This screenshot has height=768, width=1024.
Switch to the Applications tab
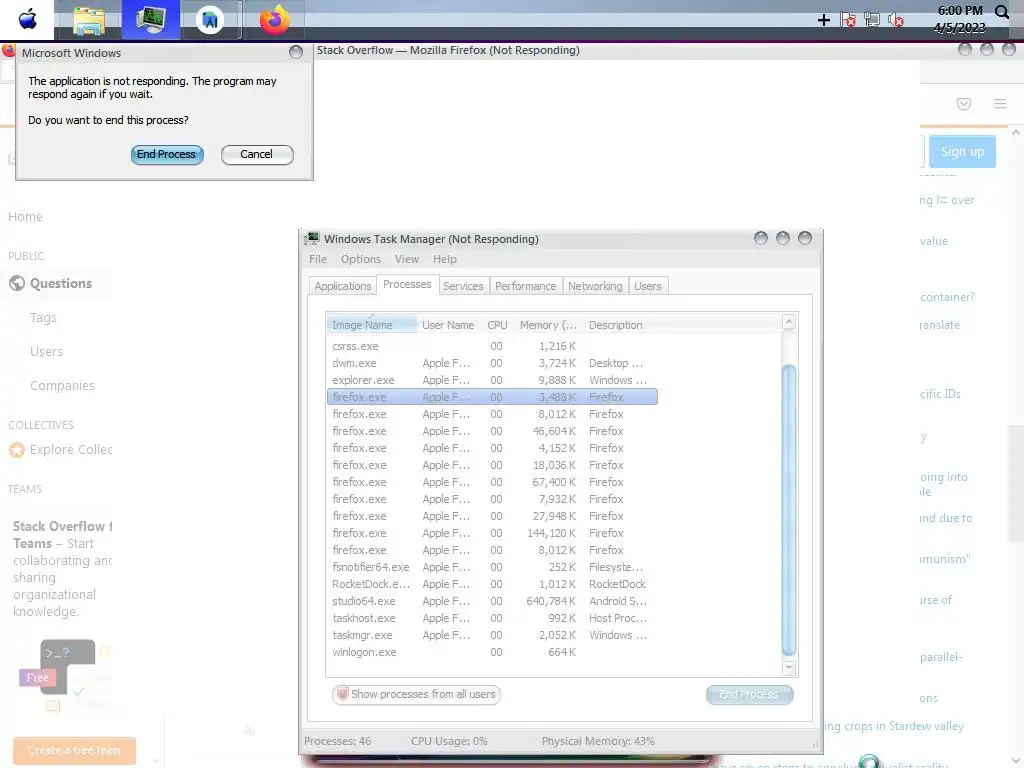(342, 286)
